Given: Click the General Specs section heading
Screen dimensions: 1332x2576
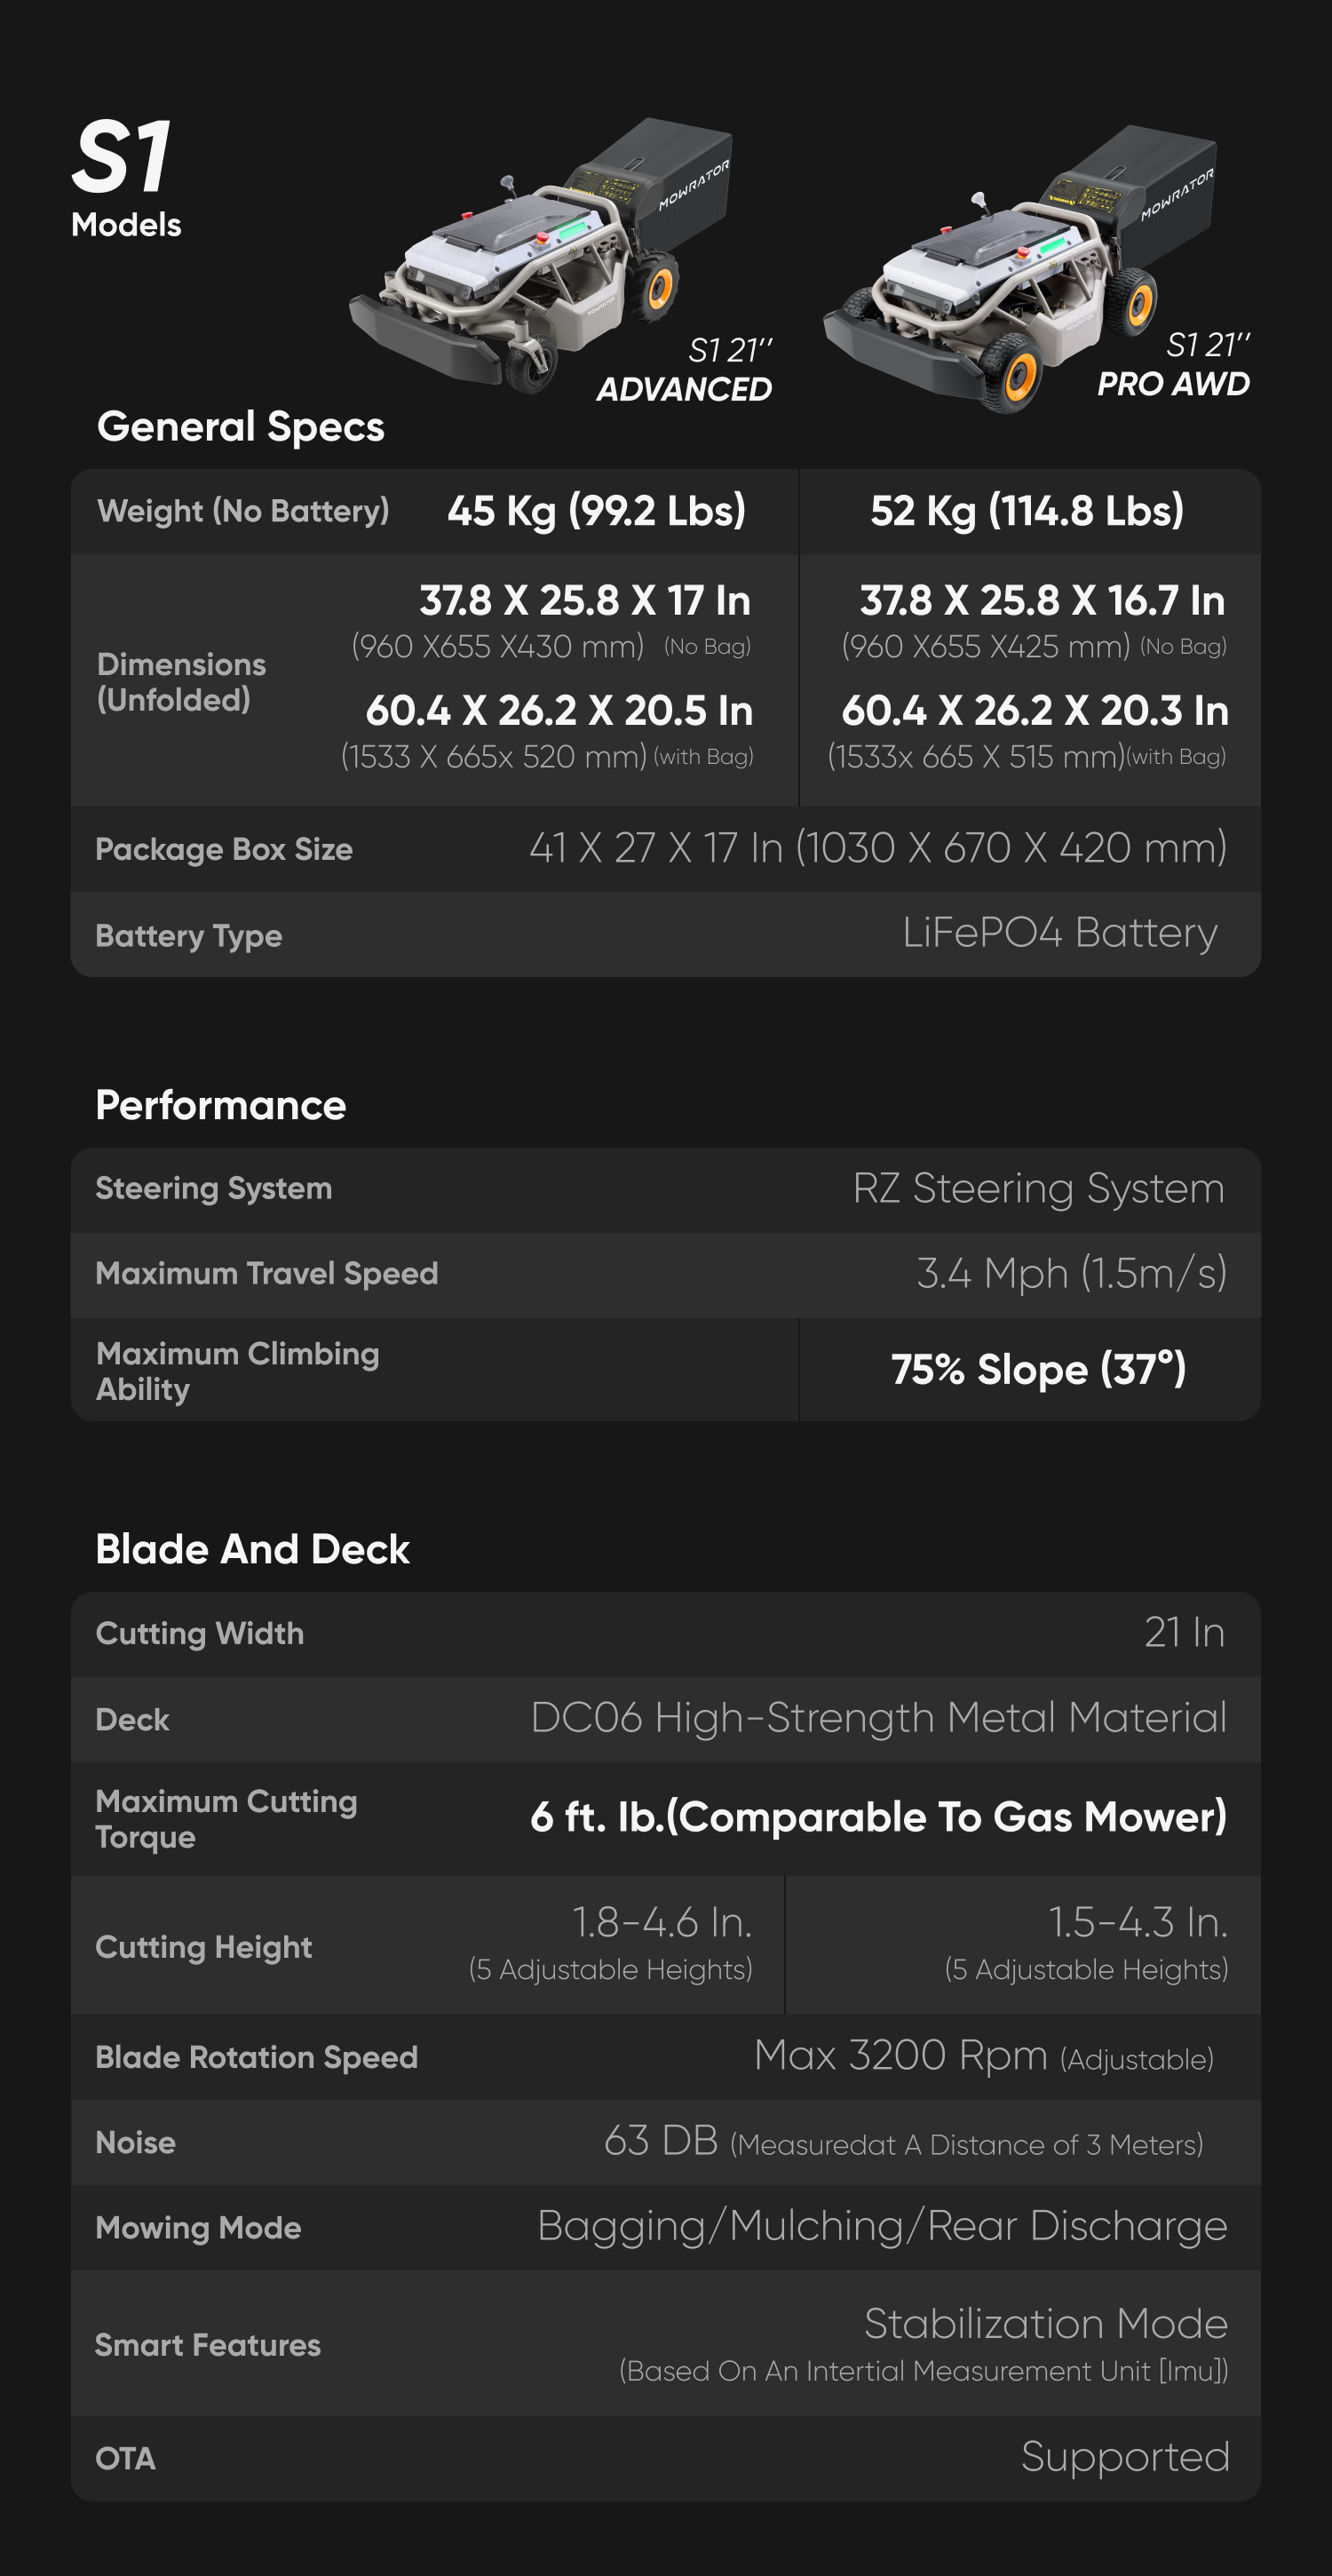Looking at the screenshot, I should coord(240,427).
